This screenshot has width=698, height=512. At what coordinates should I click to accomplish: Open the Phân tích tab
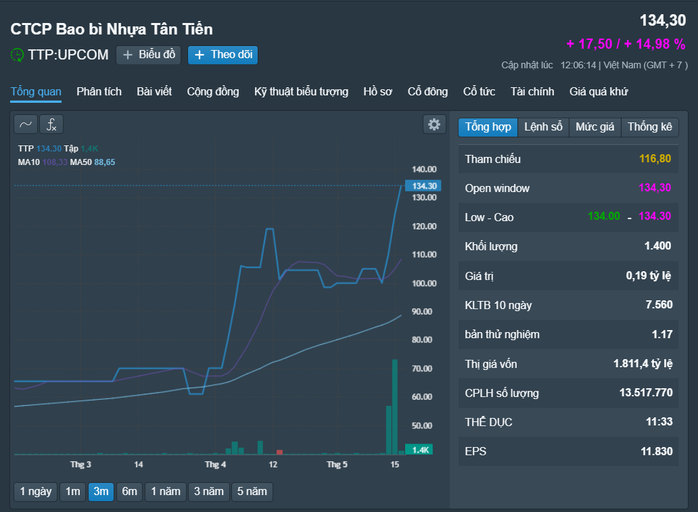tap(99, 92)
